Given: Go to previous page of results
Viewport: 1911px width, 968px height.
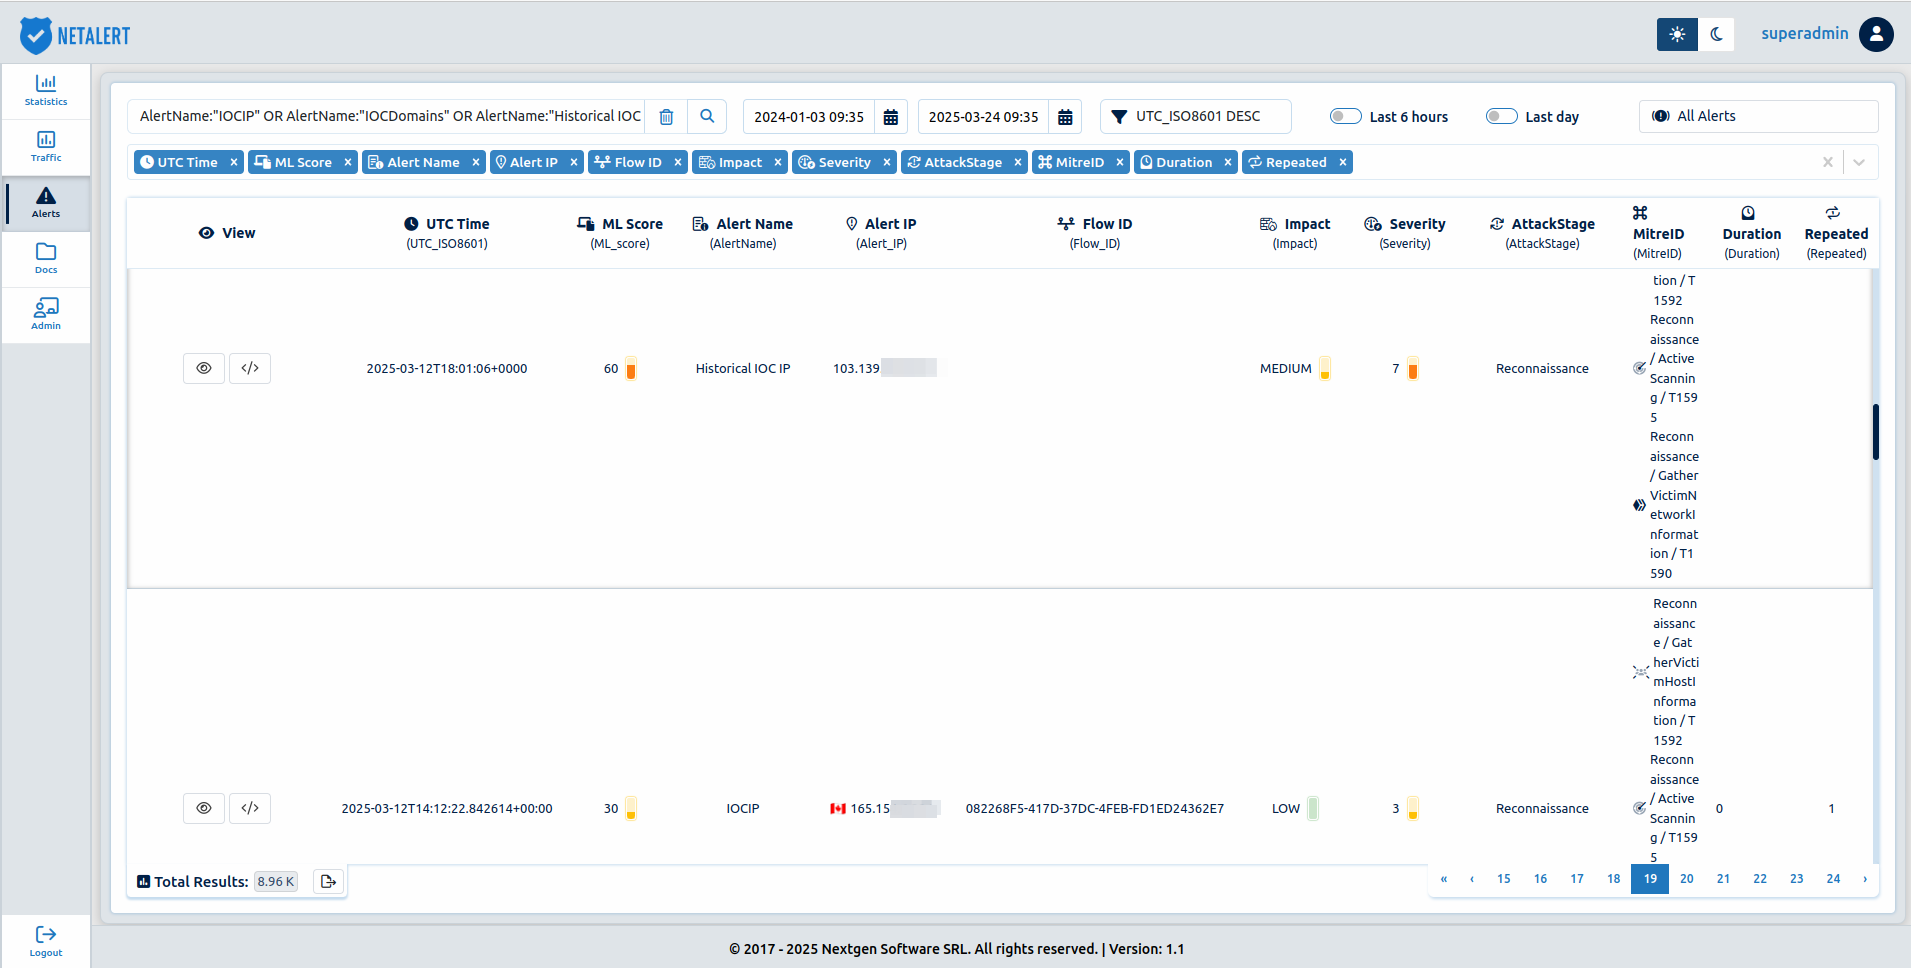Looking at the screenshot, I should (x=1472, y=879).
